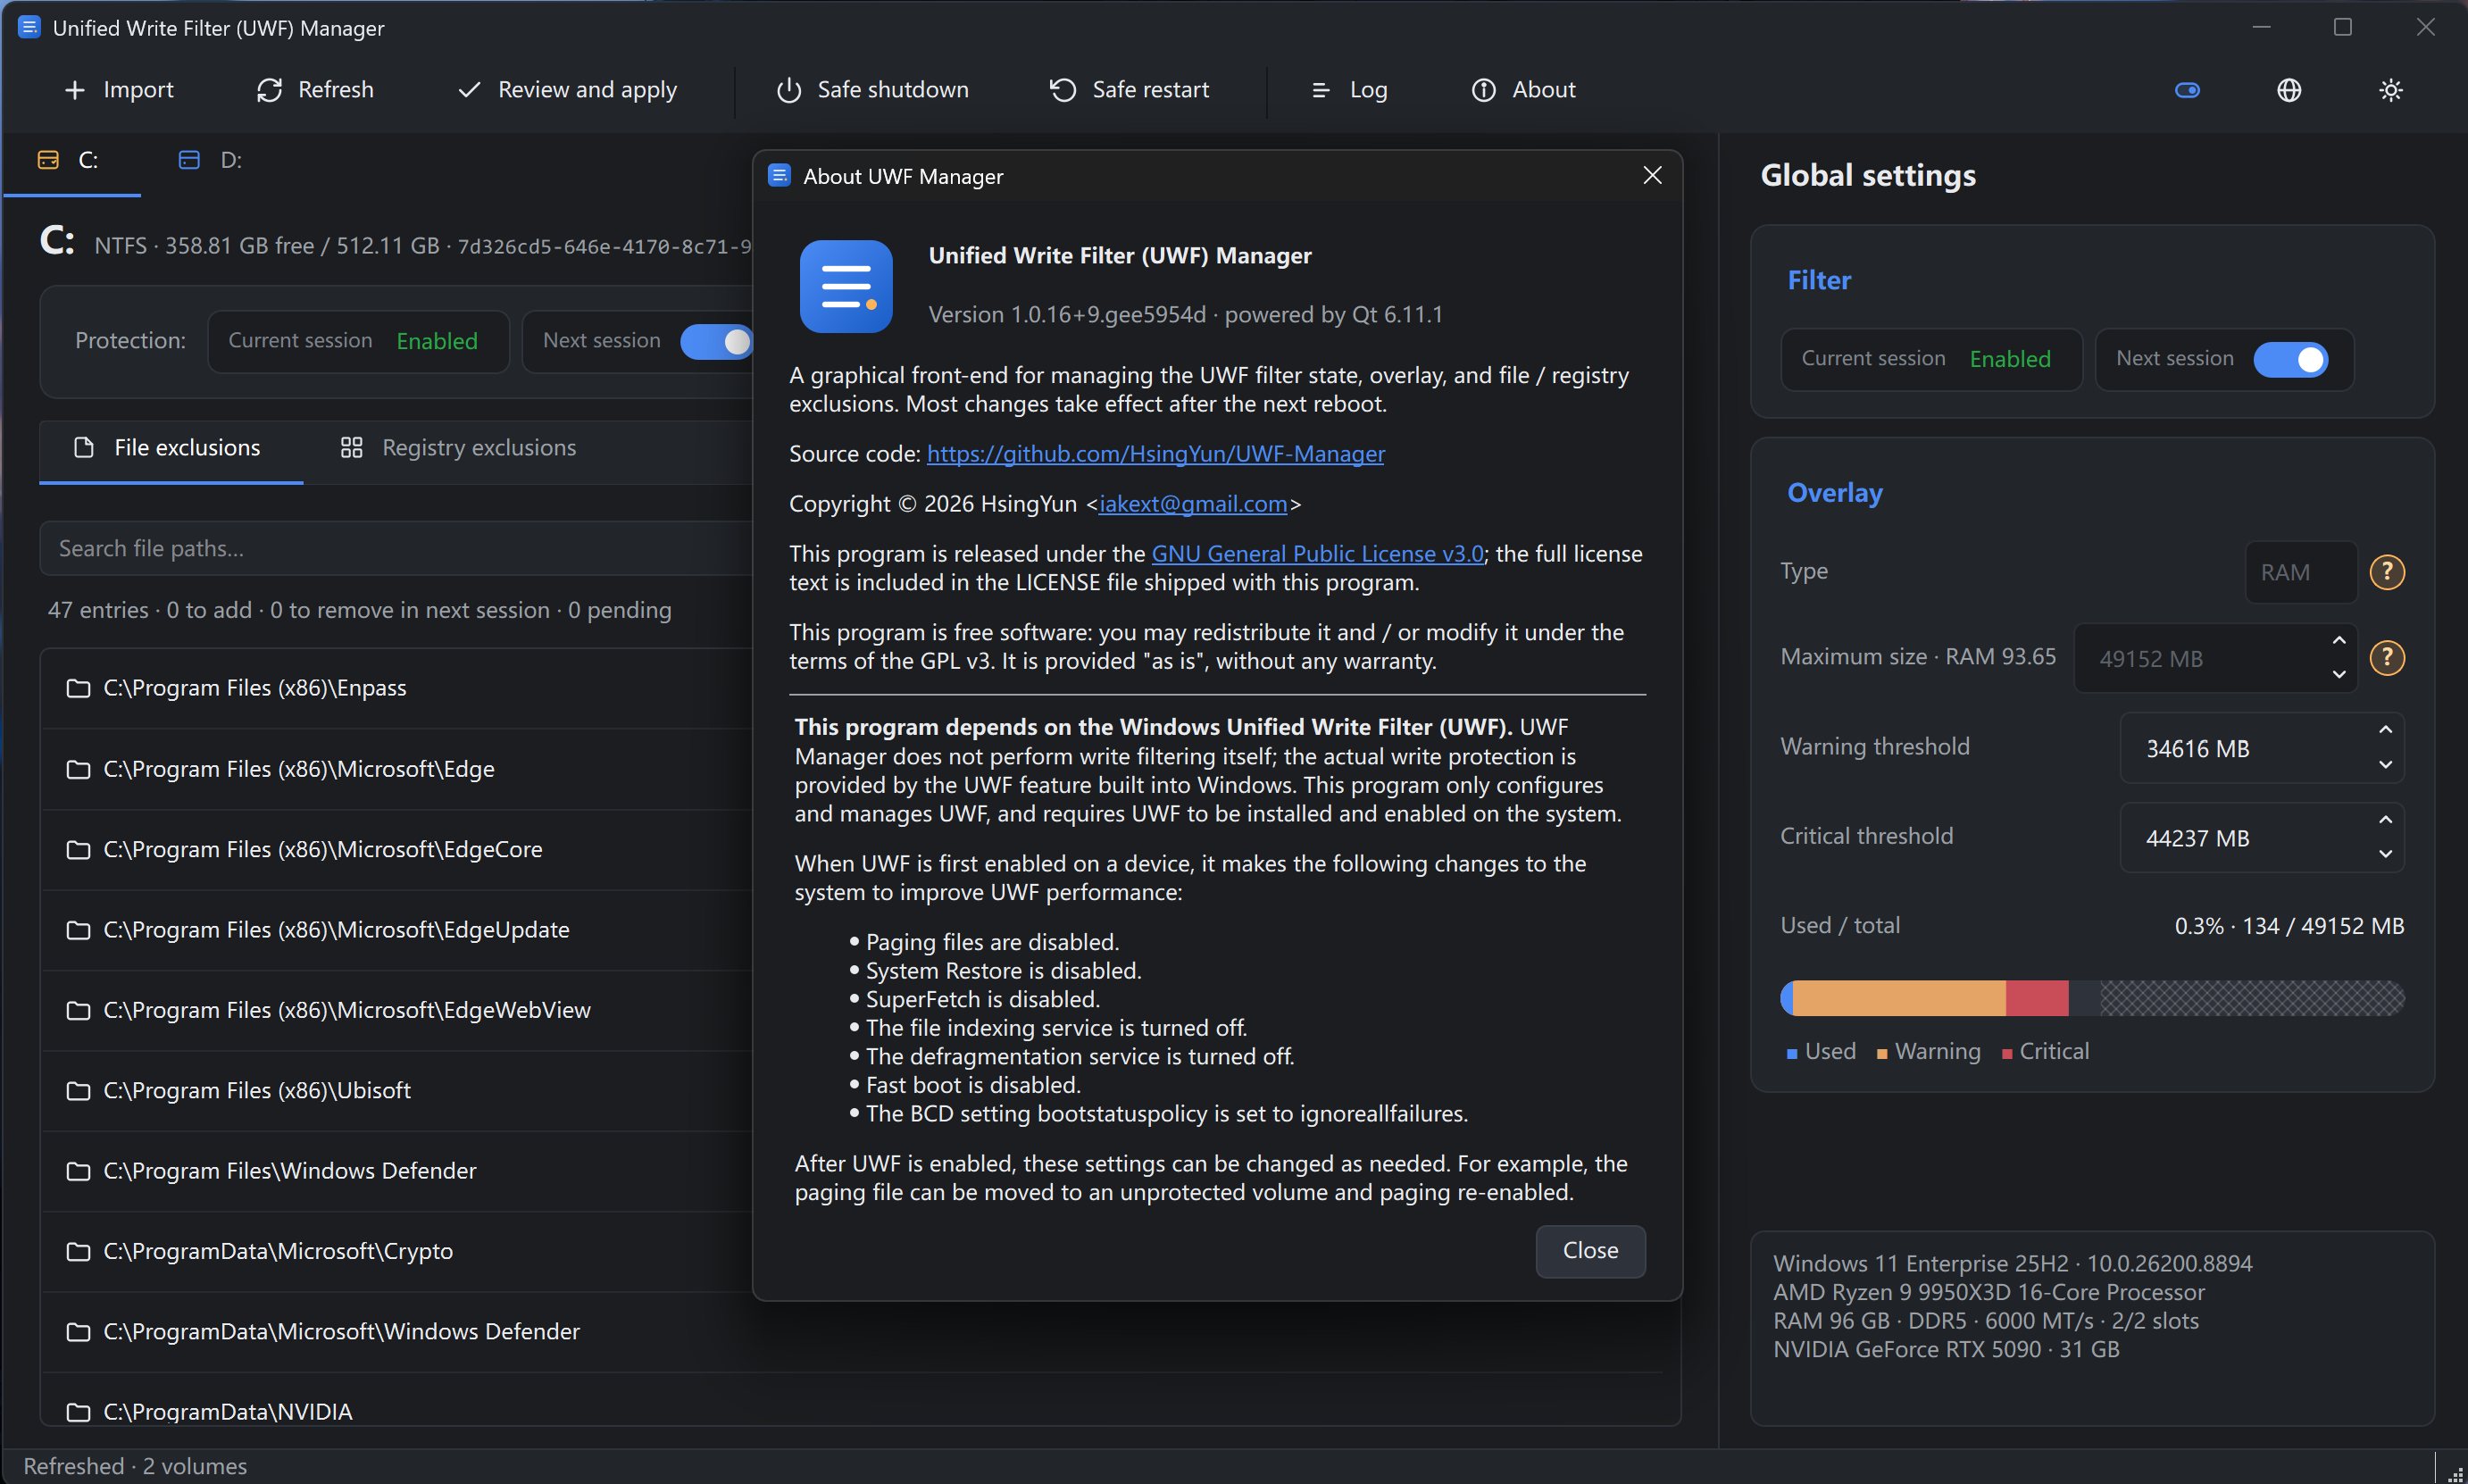Click the Safe restart arrow icon
The width and height of the screenshot is (2468, 1484).
click(1063, 90)
